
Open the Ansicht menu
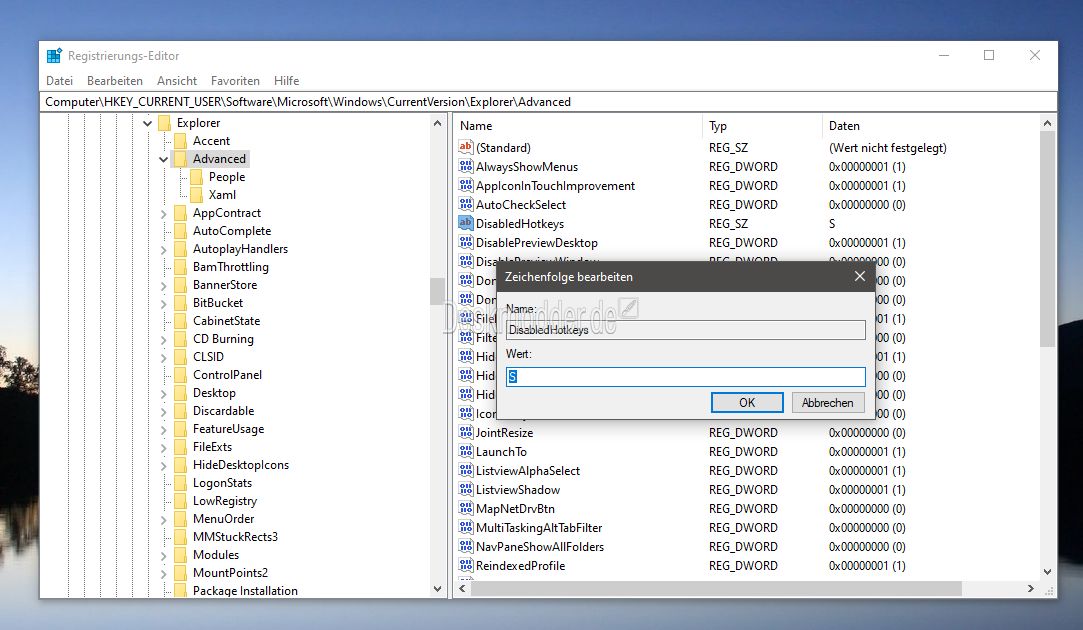[x=177, y=81]
